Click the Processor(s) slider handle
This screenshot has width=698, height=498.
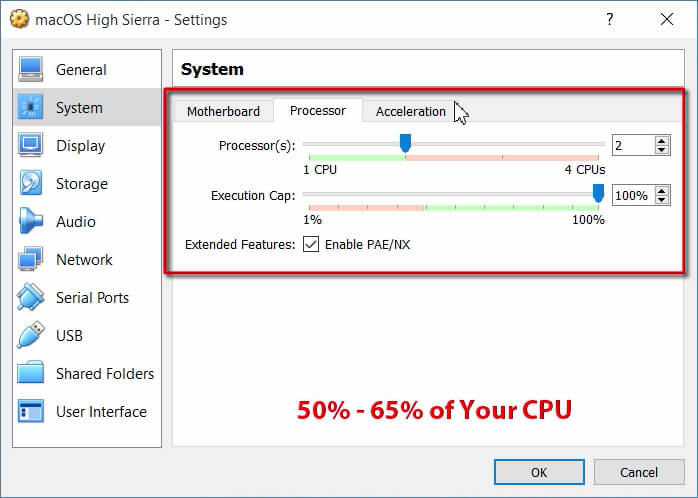click(405, 144)
